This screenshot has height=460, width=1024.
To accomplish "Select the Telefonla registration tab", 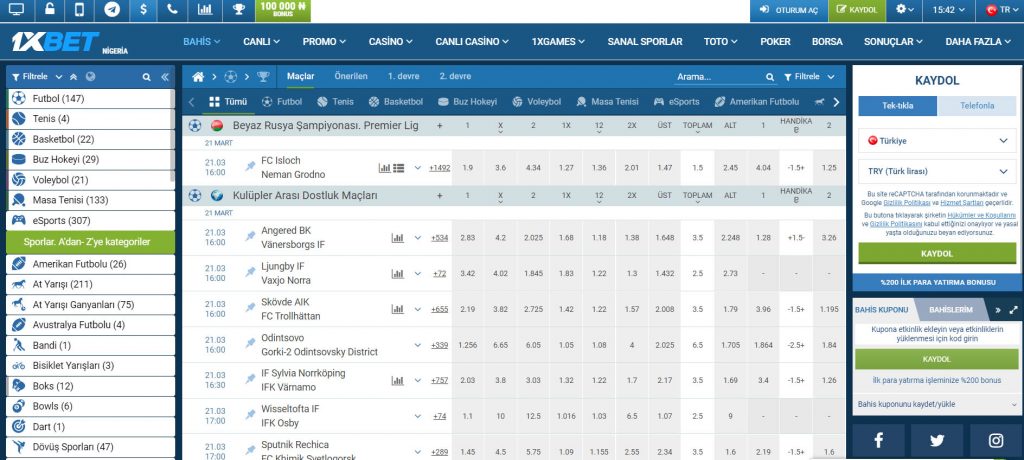I will 977,106.
